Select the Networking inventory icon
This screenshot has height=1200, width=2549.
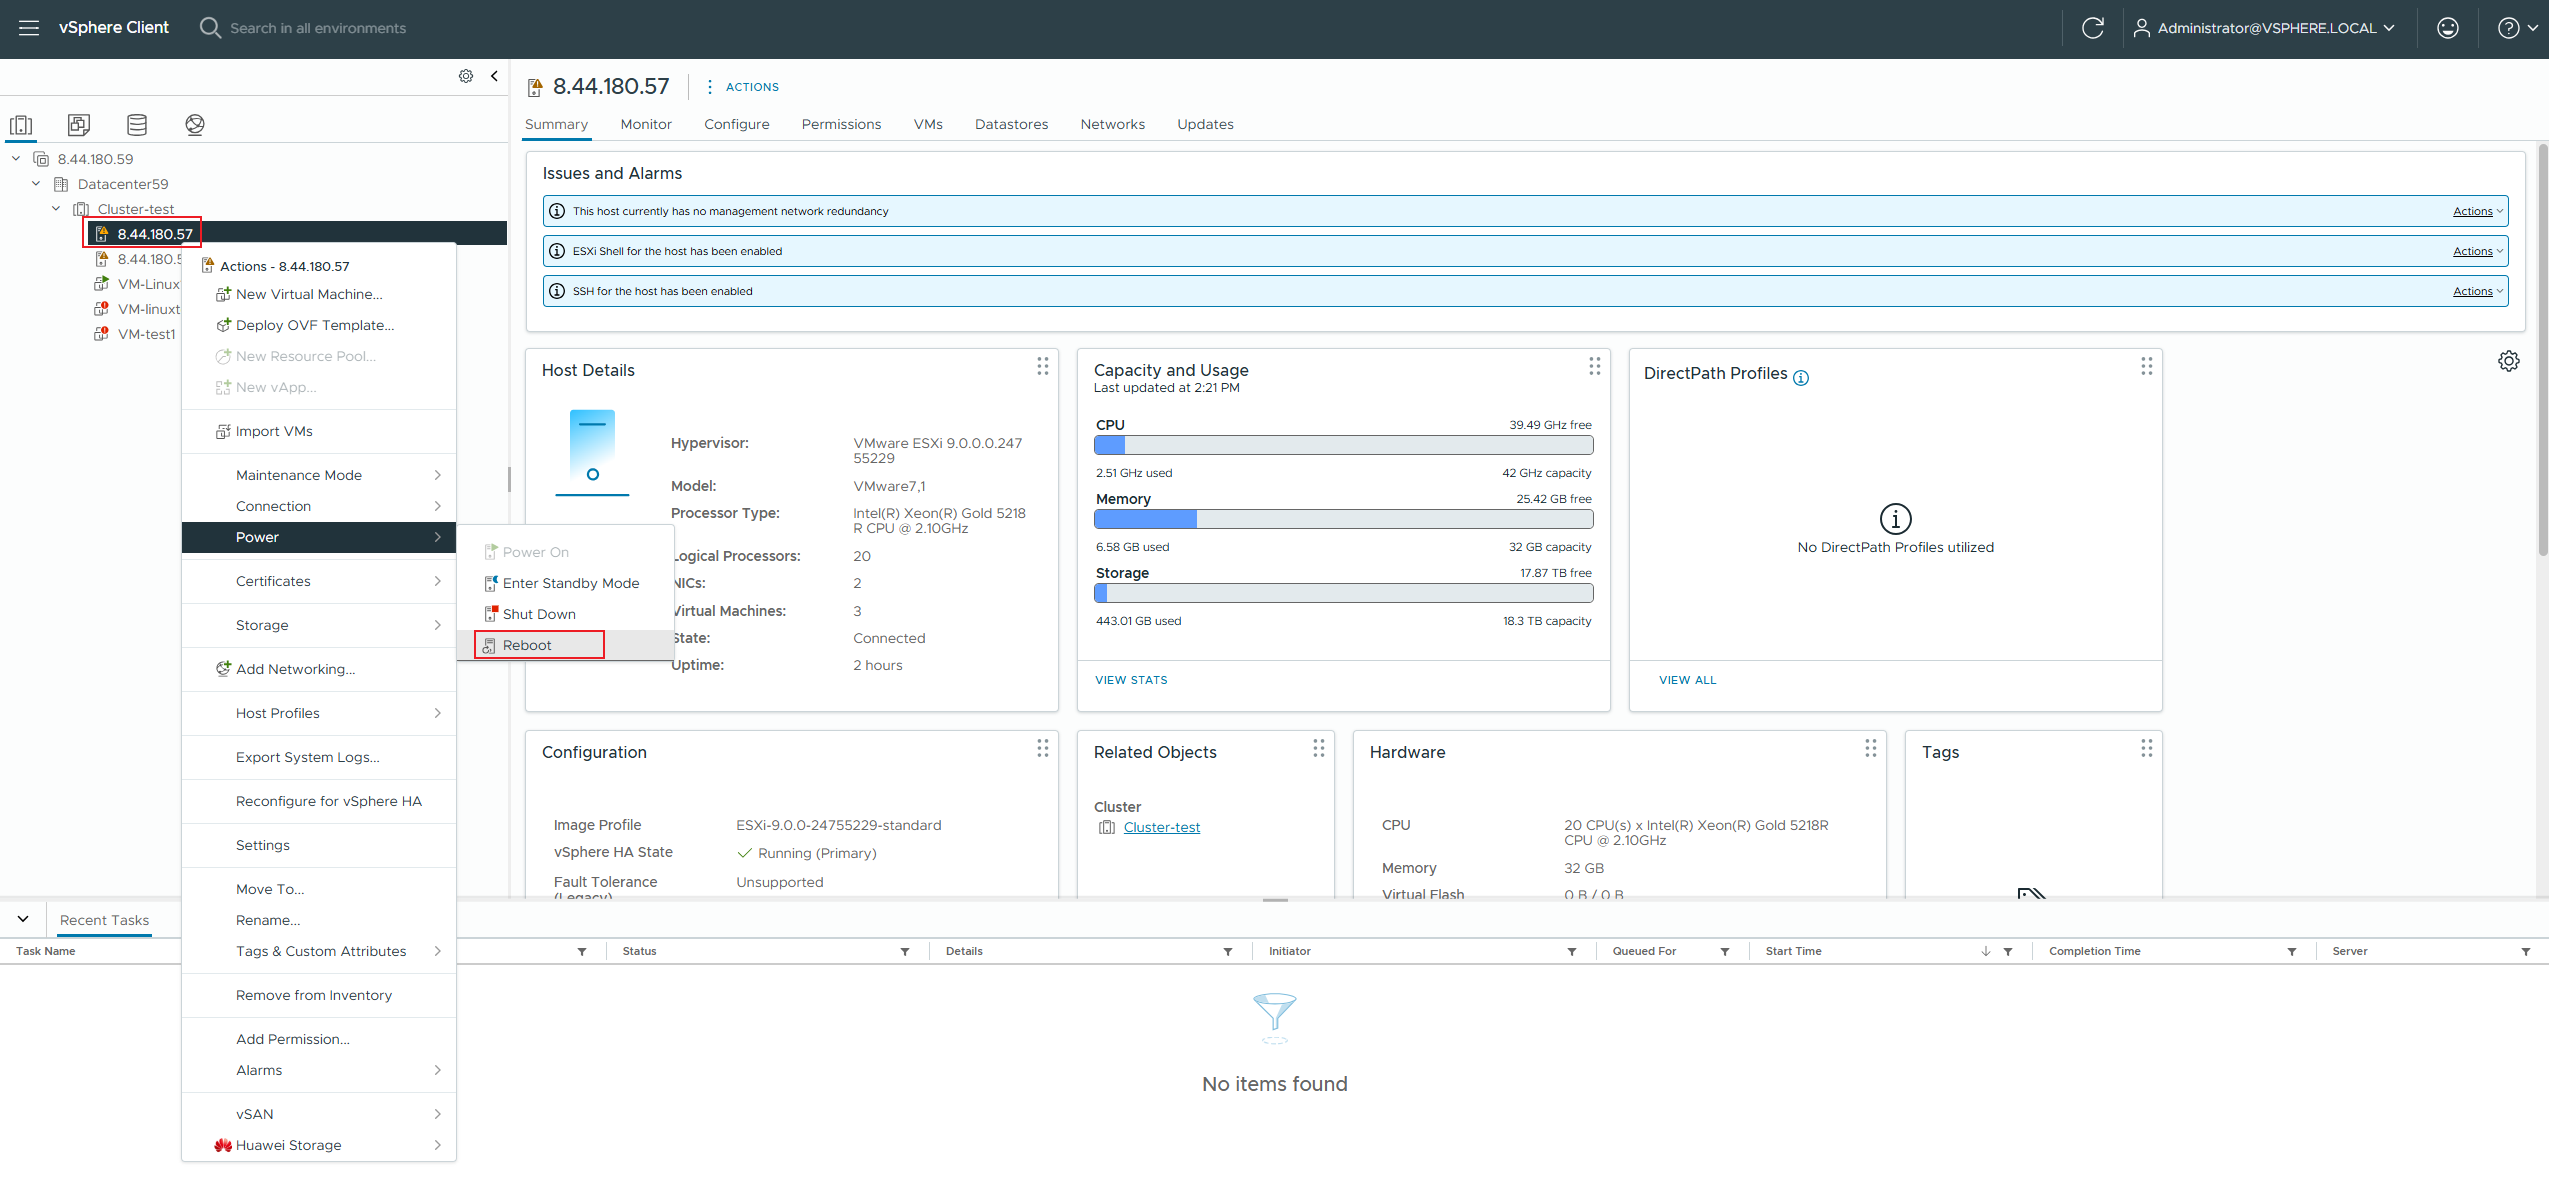point(195,125)
